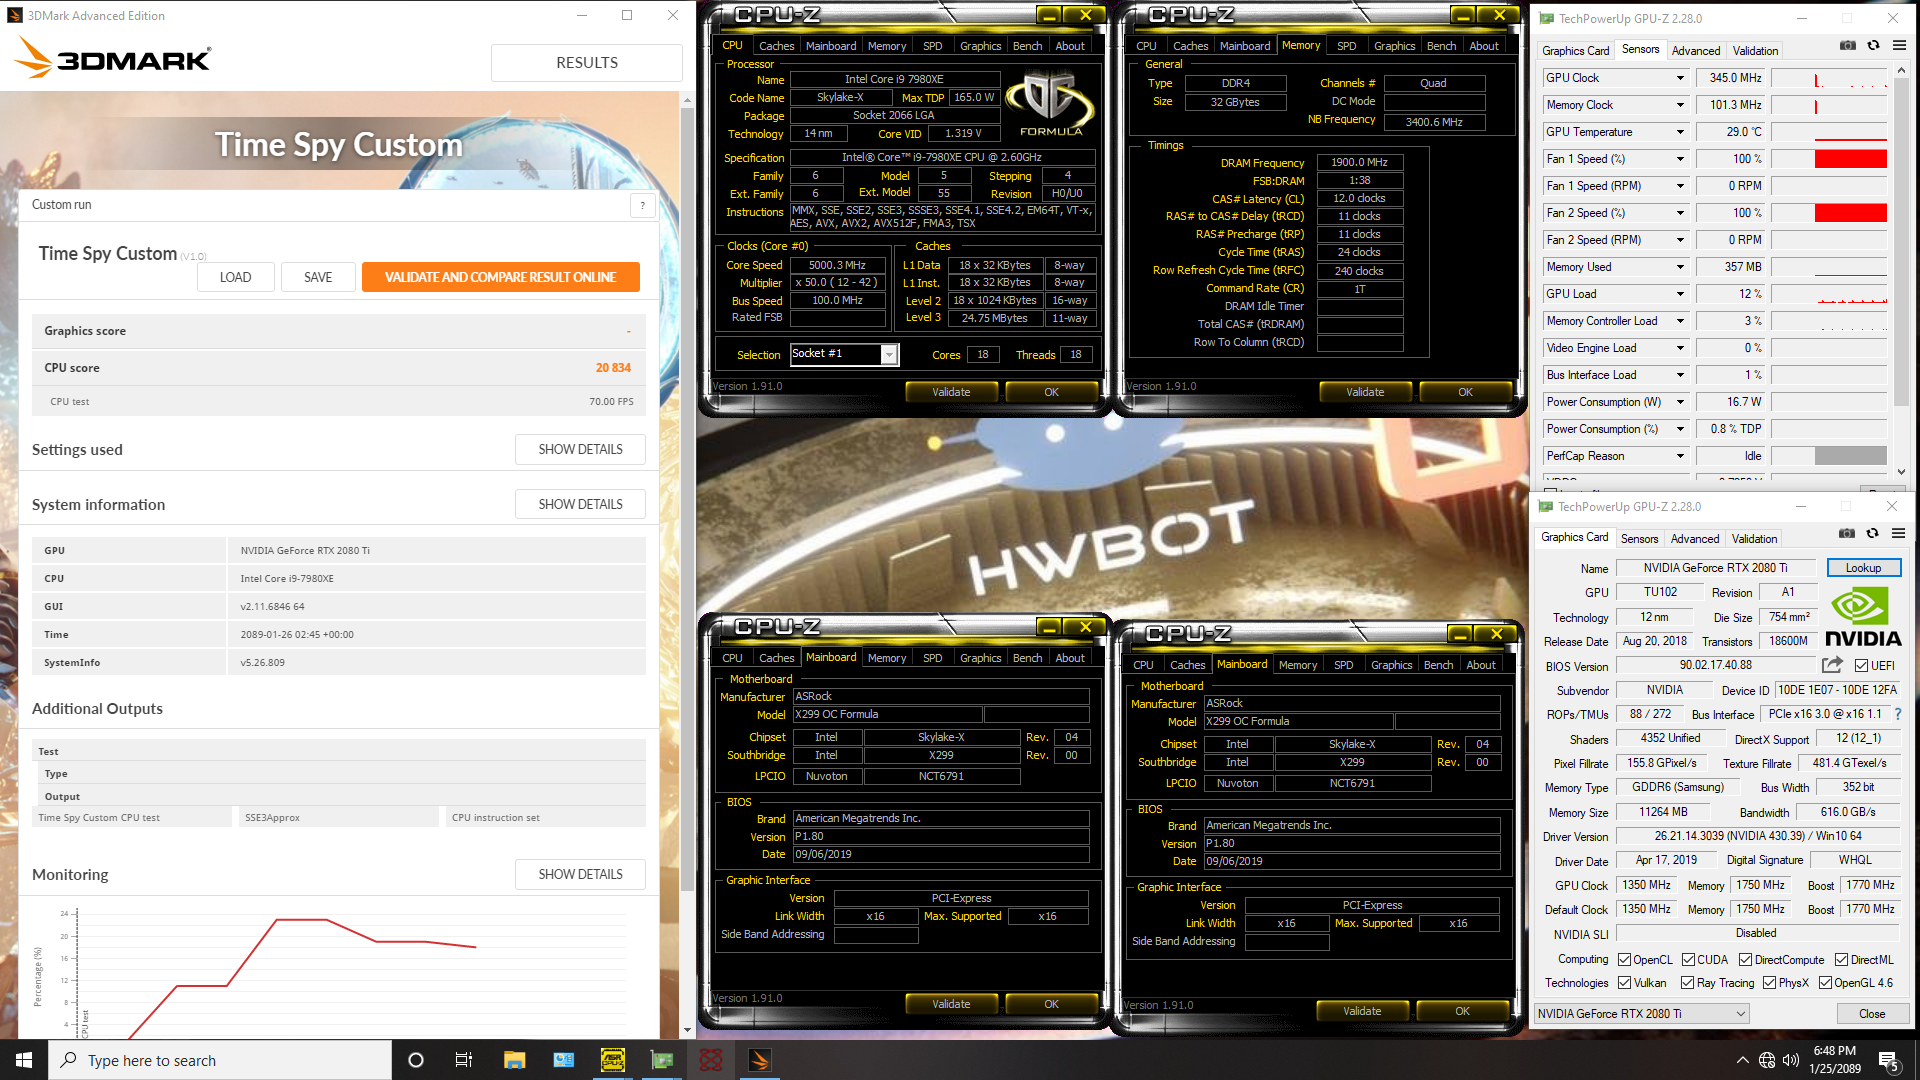This screenshot has width=1920, height=1080.
Task: Click Lookup button in GPU-Z
Action: point(1863,568)
